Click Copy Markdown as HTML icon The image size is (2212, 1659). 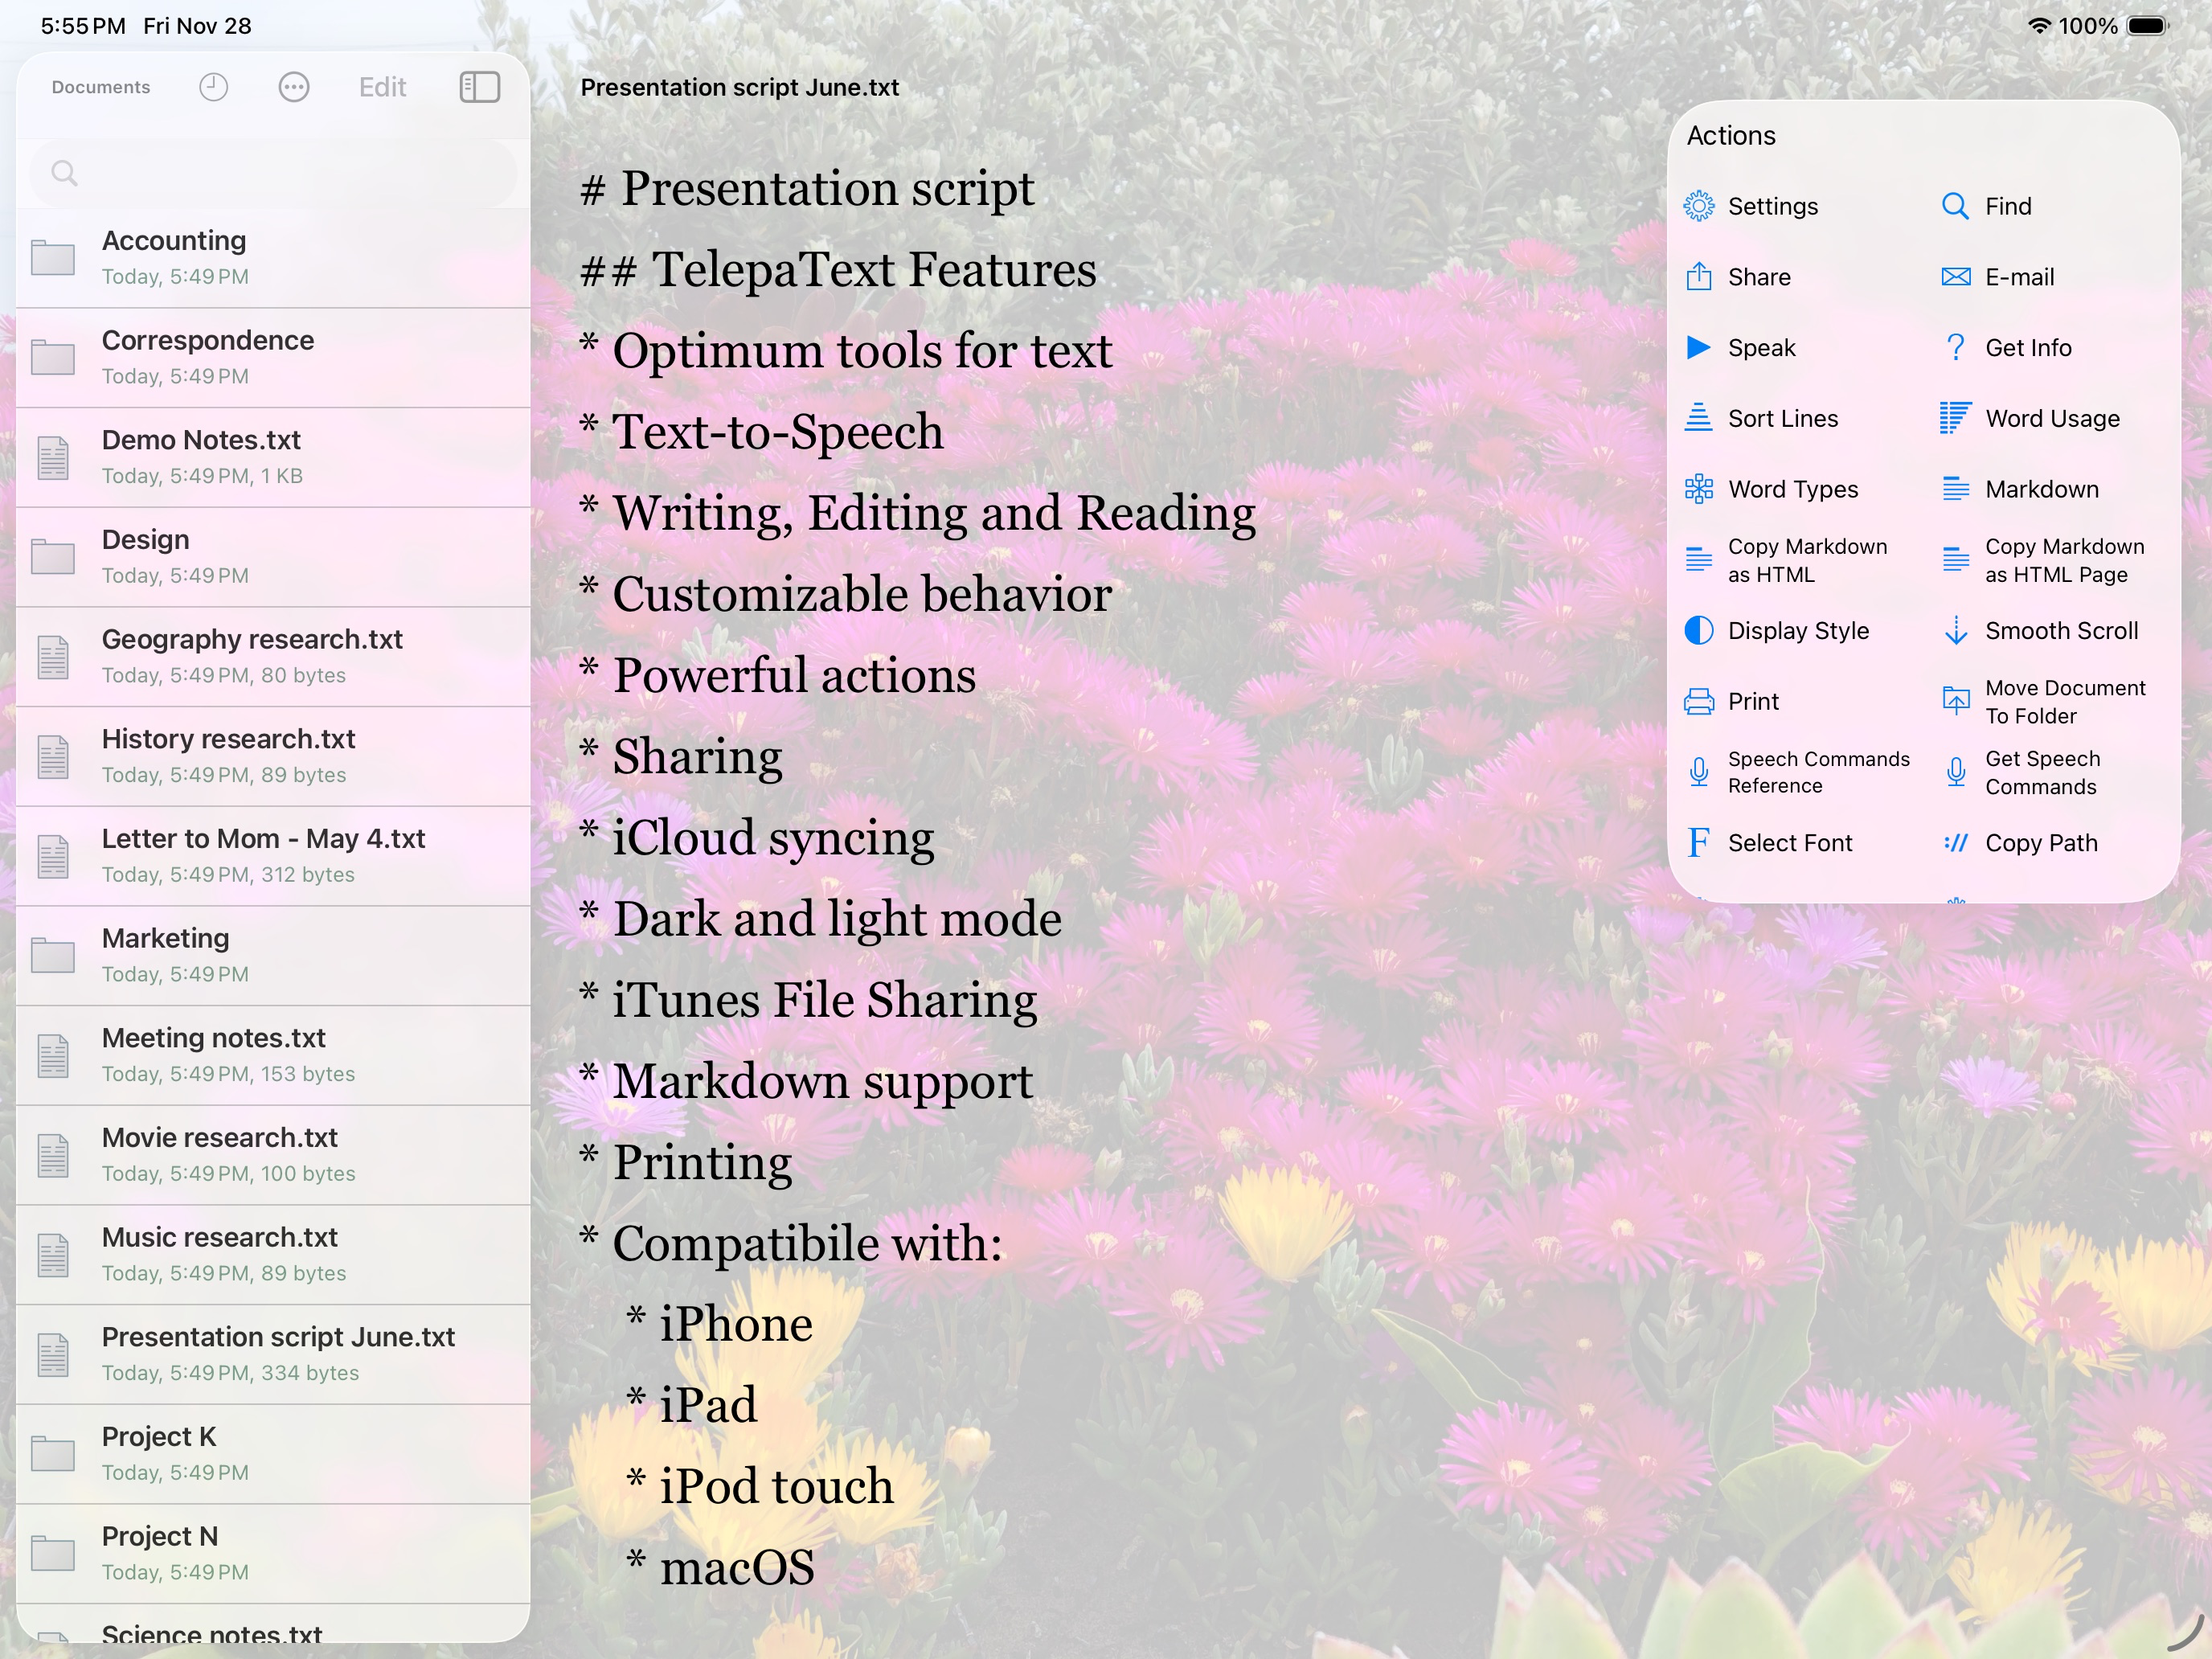click(1698, 560)
